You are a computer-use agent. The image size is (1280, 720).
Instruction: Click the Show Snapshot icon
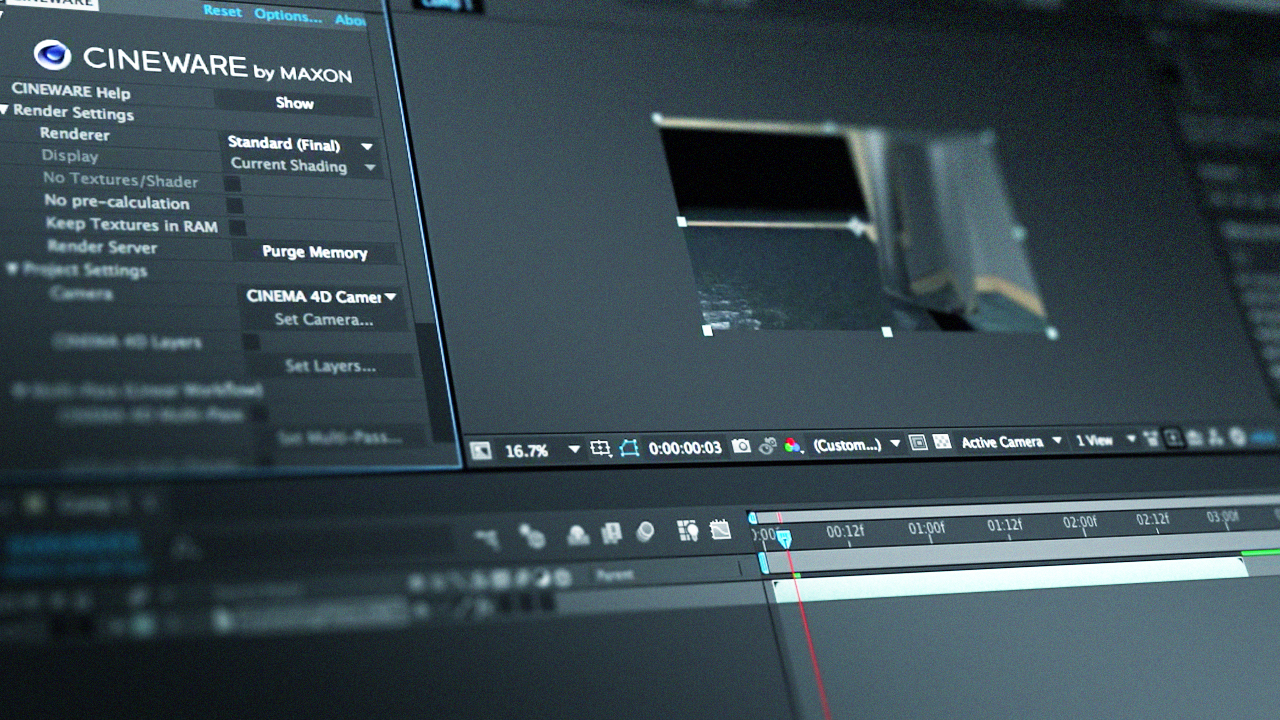click(x=767, y=446)
